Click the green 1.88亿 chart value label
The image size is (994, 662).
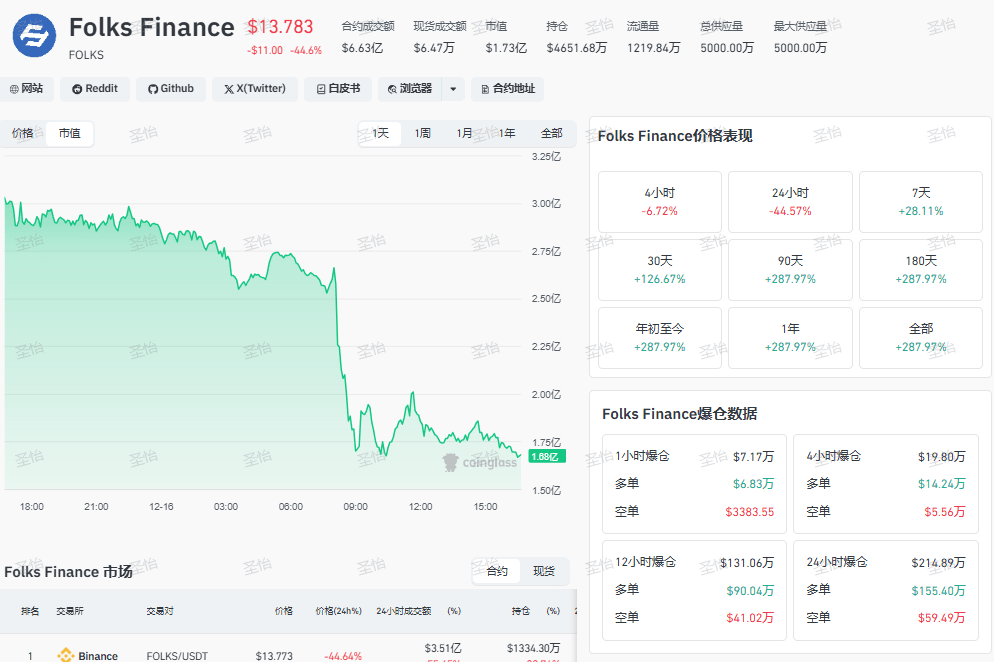549,457
